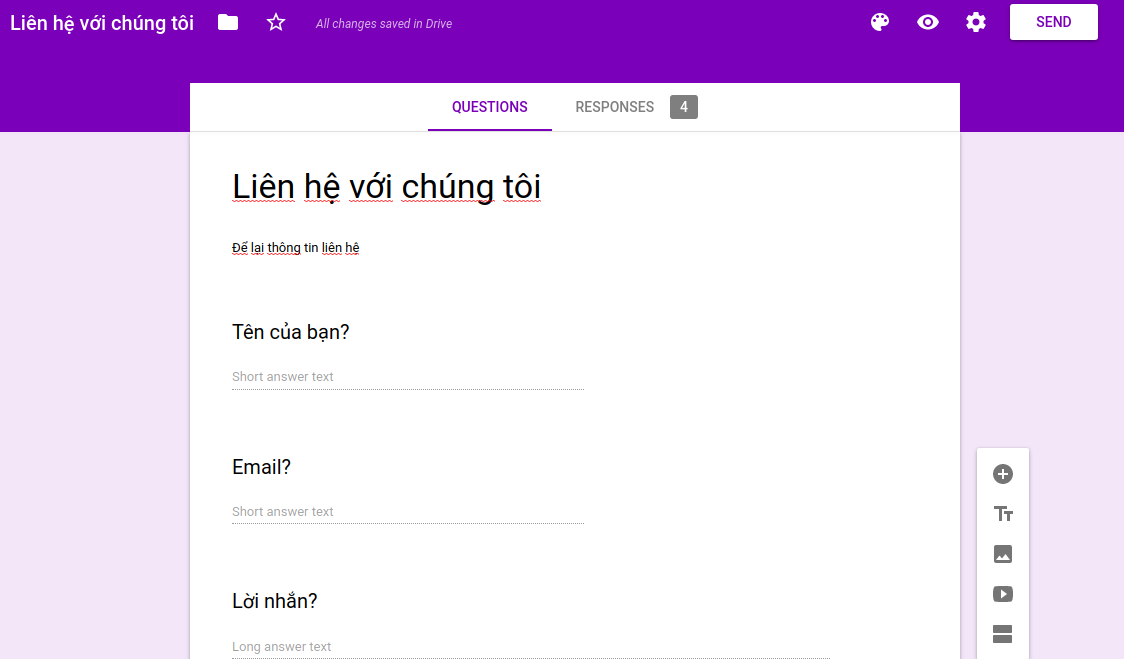Rename form title in top header

[x=102, y=23]
